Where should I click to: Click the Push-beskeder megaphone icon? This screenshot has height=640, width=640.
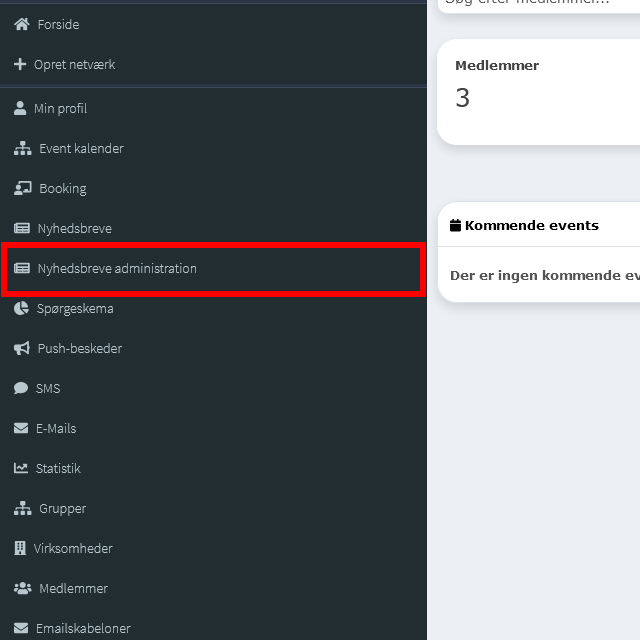tap(21, 348)
